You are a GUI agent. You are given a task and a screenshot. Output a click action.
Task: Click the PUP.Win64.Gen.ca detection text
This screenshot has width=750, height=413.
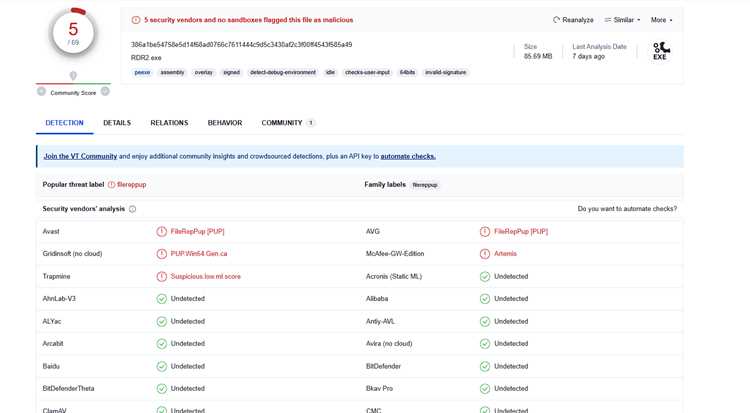coord(199,254)
